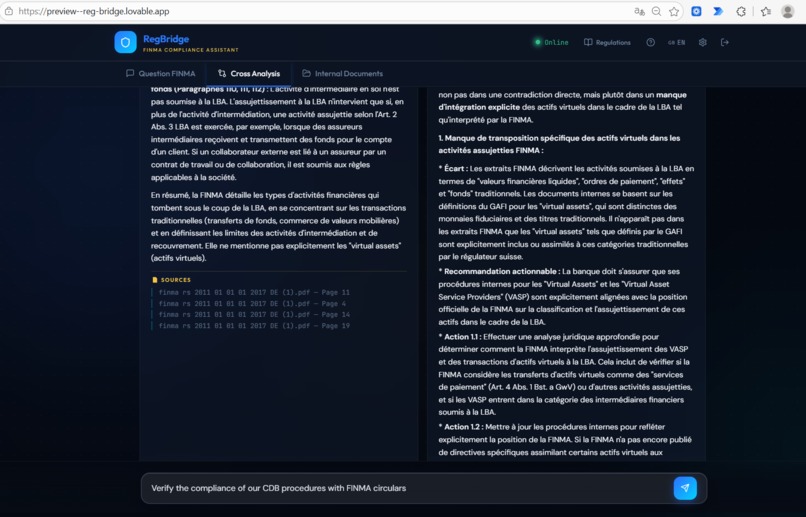Image resolution: width=806 pixels, height=517 pixels.
Task: Open the browser favorites list icon
Action: [766, 11]
